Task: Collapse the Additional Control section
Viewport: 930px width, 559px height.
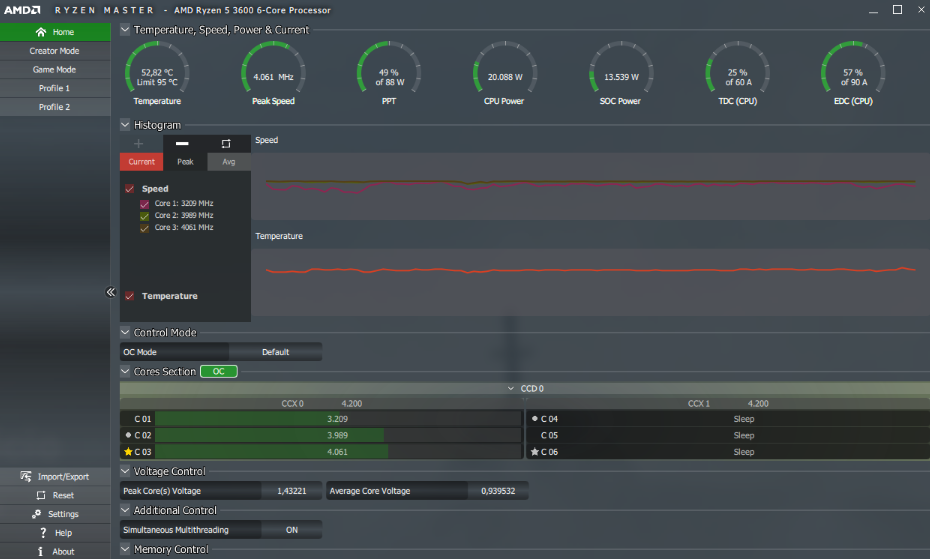Action: click(x=125, y=510)
